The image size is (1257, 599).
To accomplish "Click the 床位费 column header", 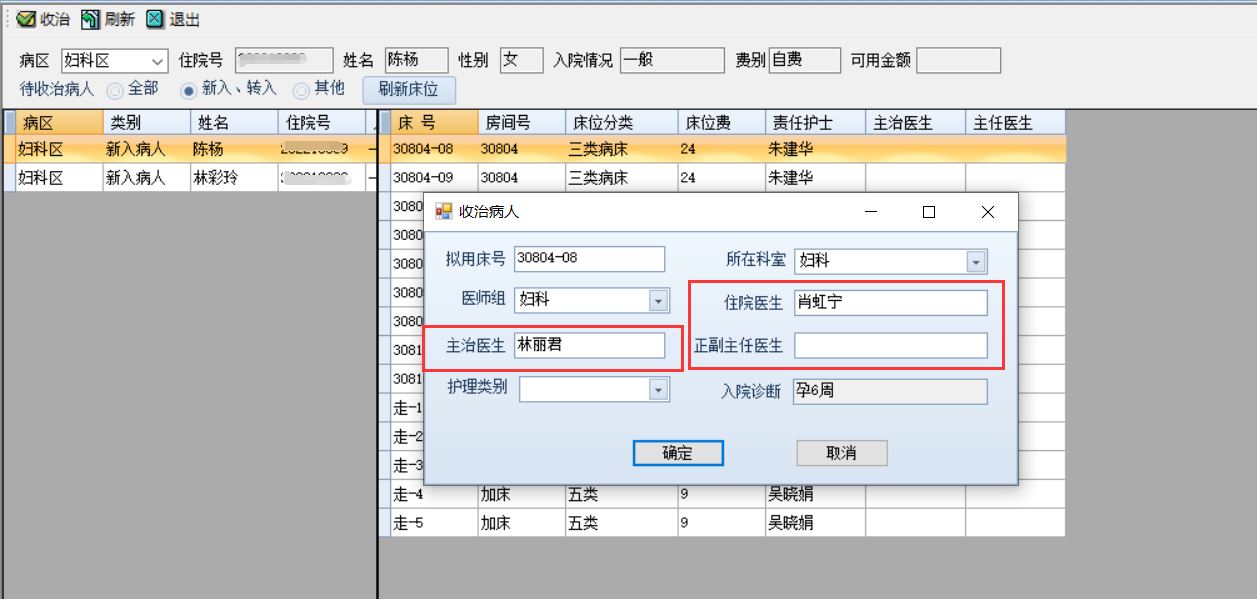I will 722,123.
